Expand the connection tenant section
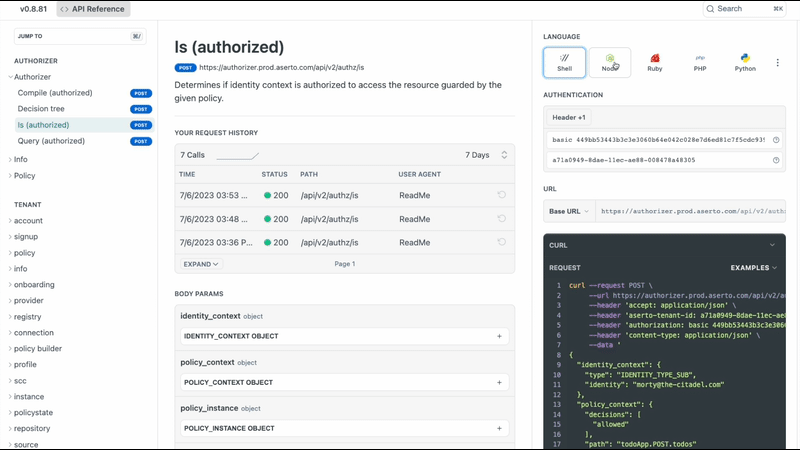800x450 pixels. coord(10,332)
